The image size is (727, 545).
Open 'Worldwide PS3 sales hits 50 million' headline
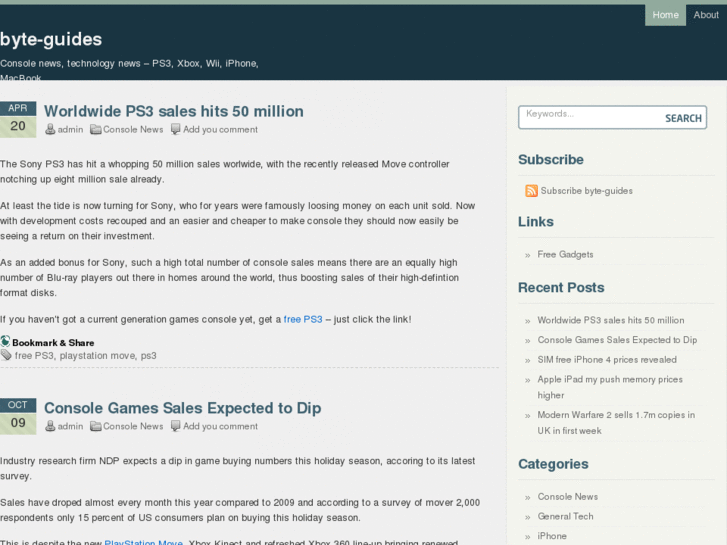(x=174, y=111)
